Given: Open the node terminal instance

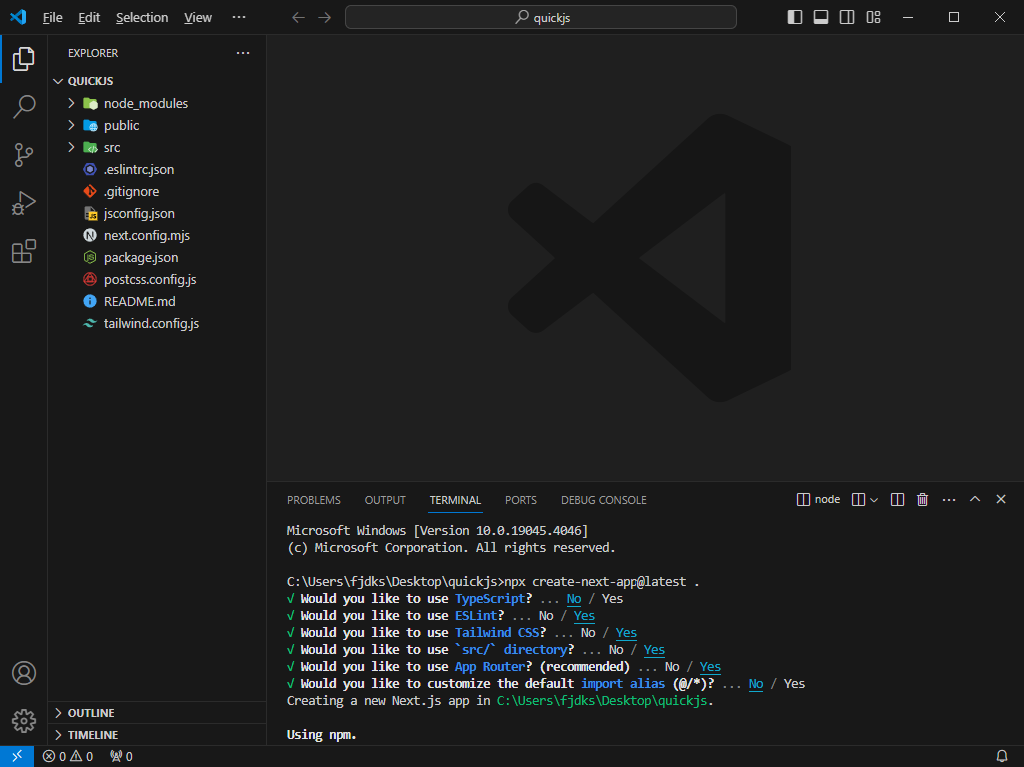Looking at the screenshot, I should click(818, 499).
